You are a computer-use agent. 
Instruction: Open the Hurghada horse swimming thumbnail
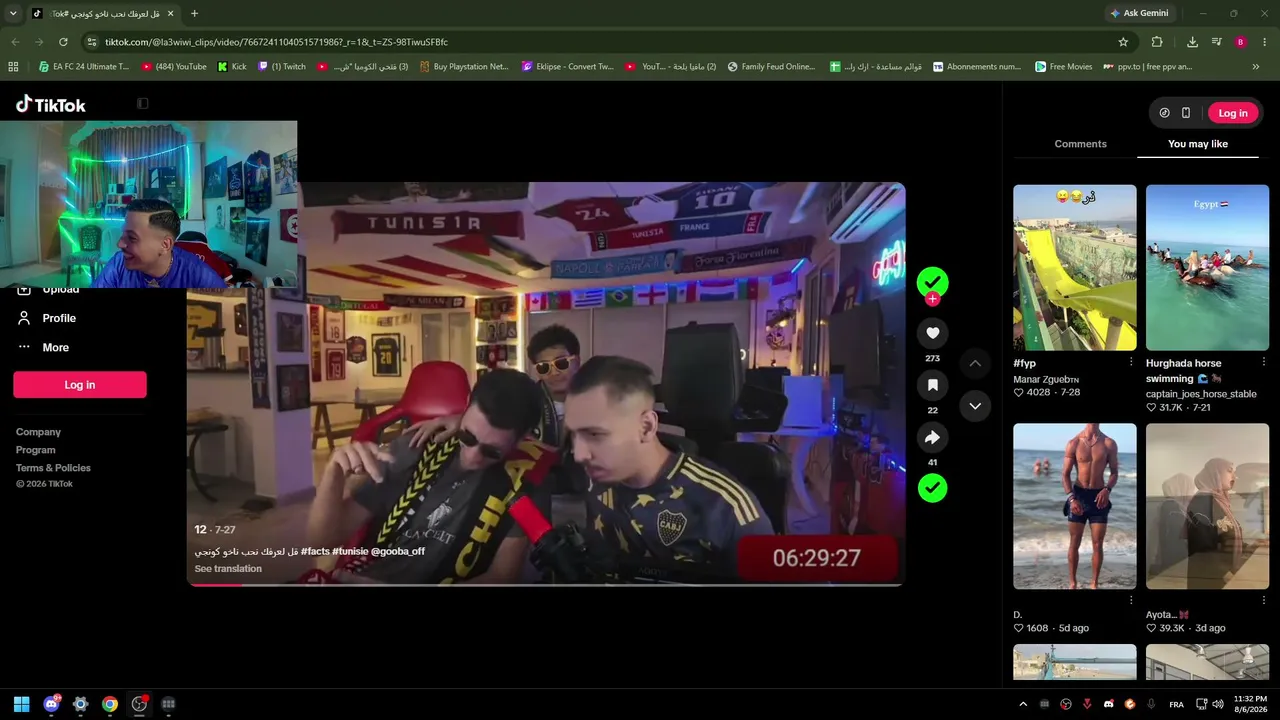pyautogui.click(x=1207, y=267)
